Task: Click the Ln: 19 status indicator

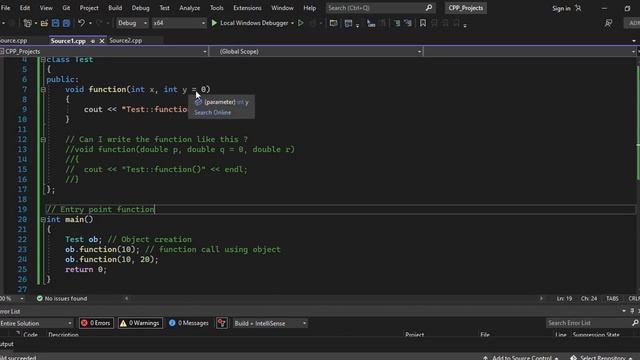Action: [564, 298]
